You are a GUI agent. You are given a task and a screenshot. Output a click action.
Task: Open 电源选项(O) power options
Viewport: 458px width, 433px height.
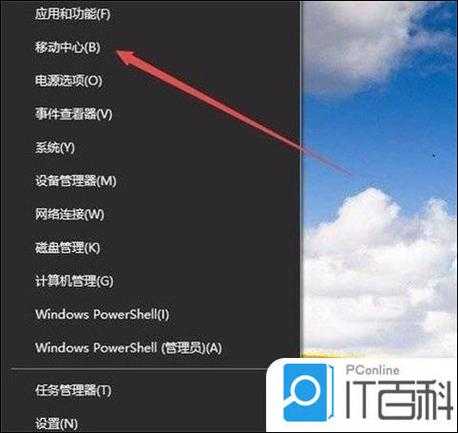pos(69,81)
